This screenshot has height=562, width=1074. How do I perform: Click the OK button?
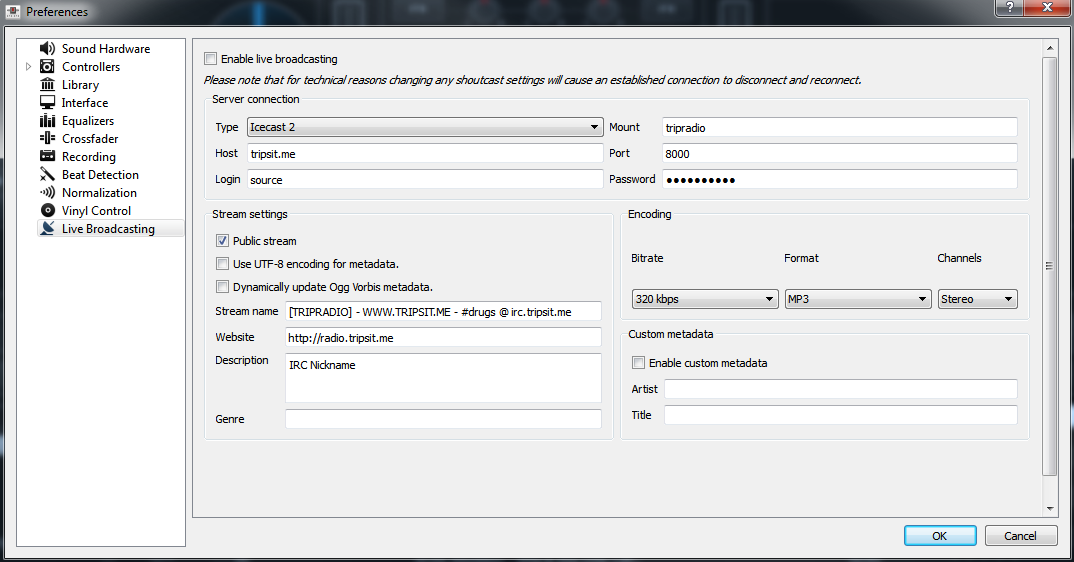[x=940, y=536]
